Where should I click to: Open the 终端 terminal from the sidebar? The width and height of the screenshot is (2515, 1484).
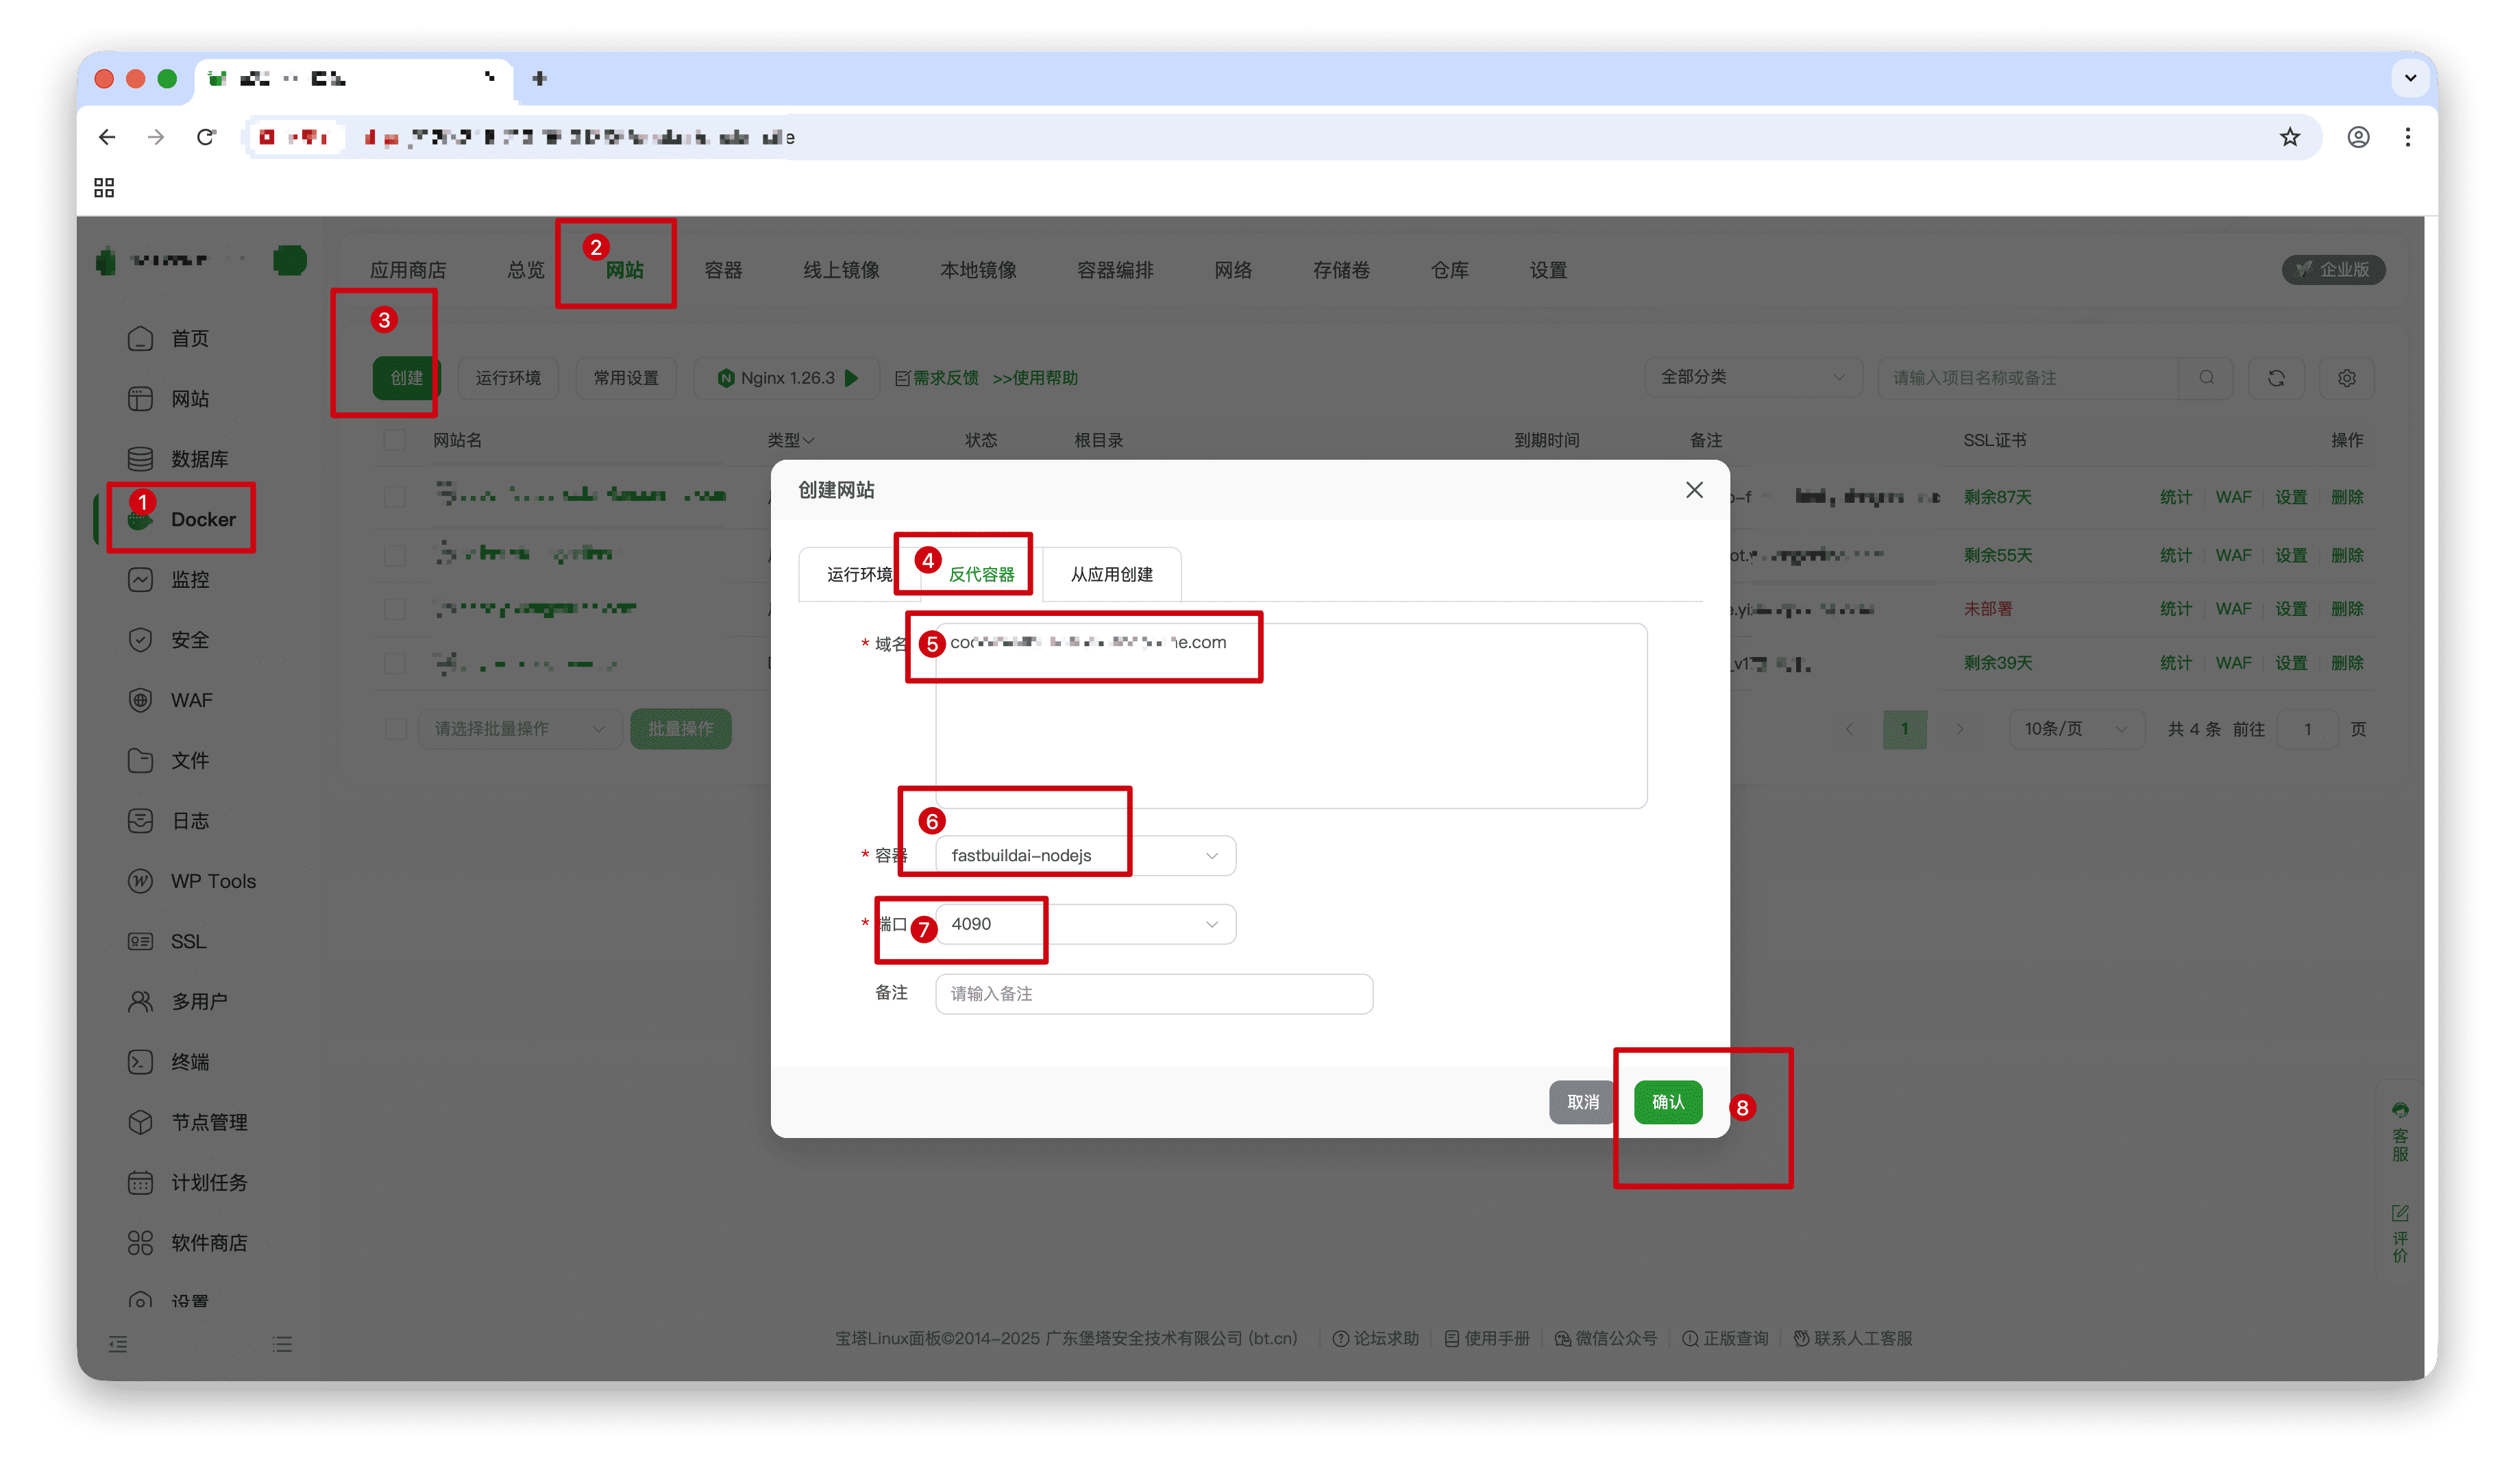tap(189, 1062)
